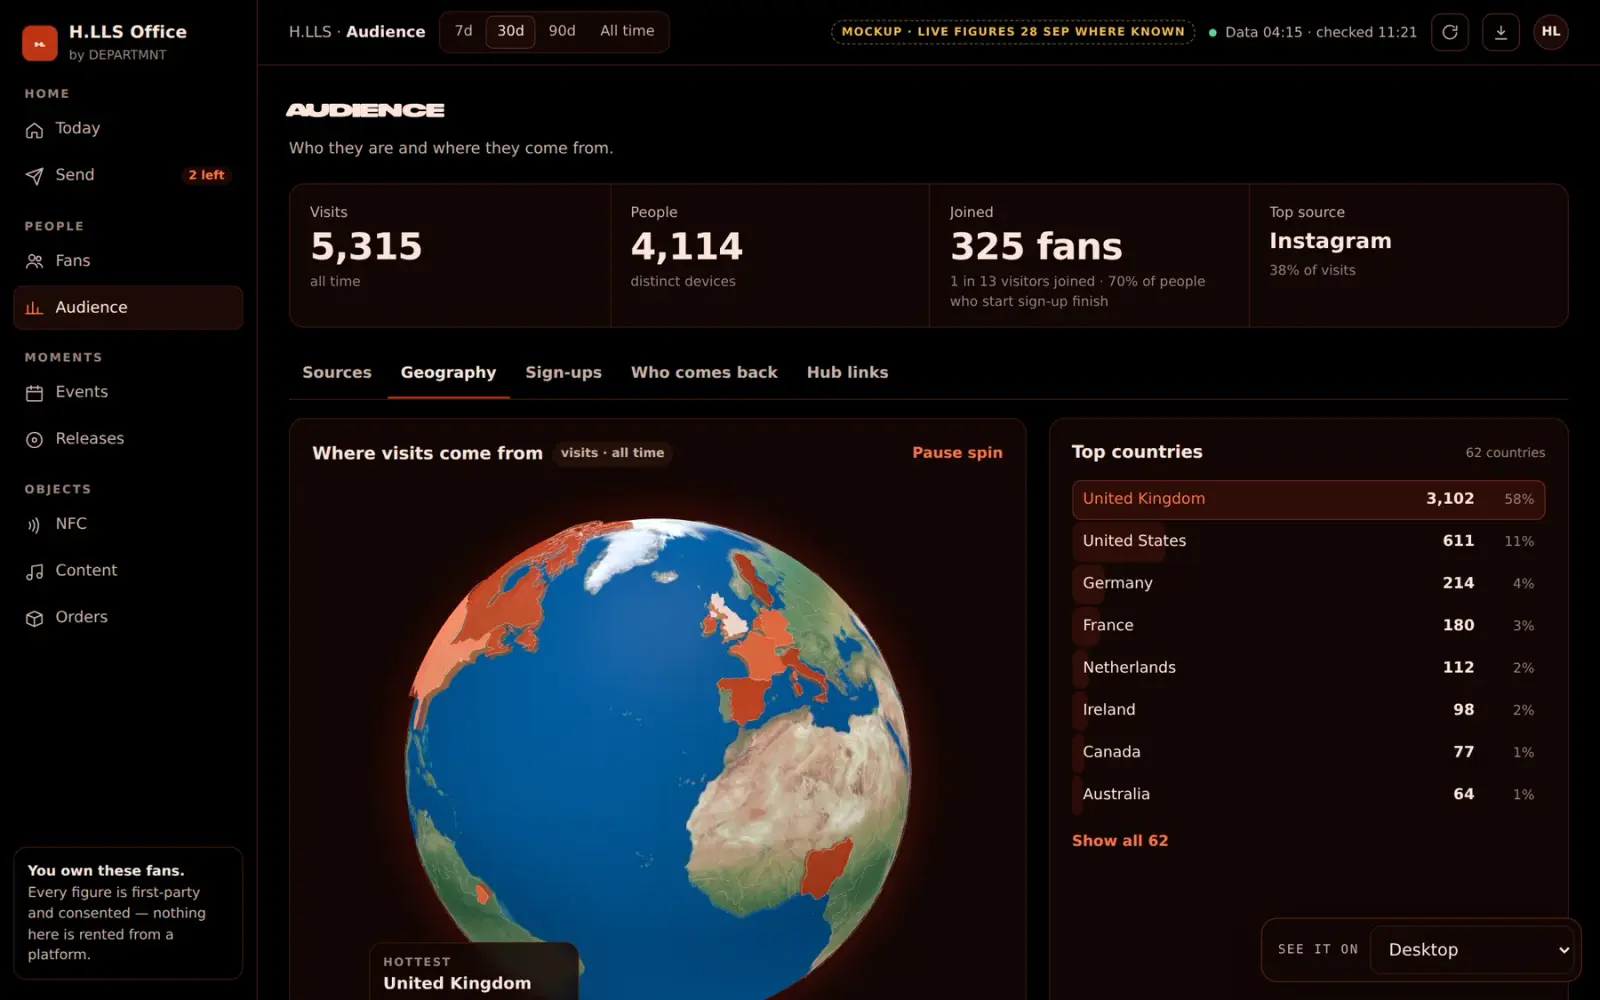Click the Releases disc icon
Viewport: 1600px width, 1000px height.
tap(34, 439)
